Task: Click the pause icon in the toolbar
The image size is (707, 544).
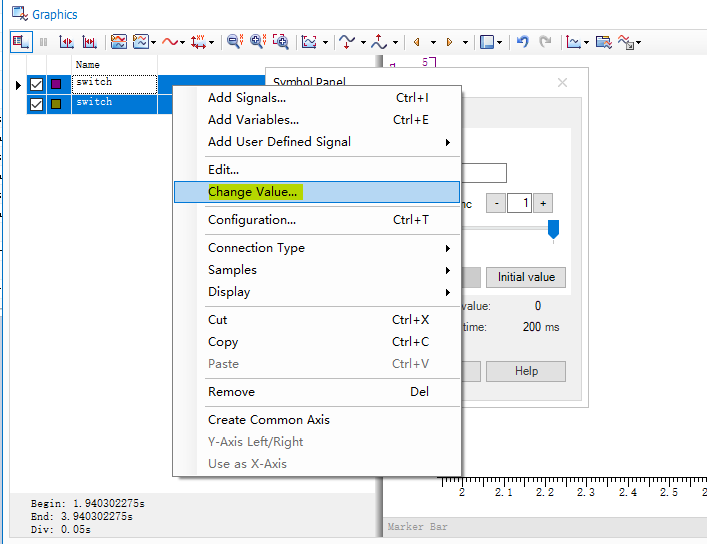Action: [43, 42]
